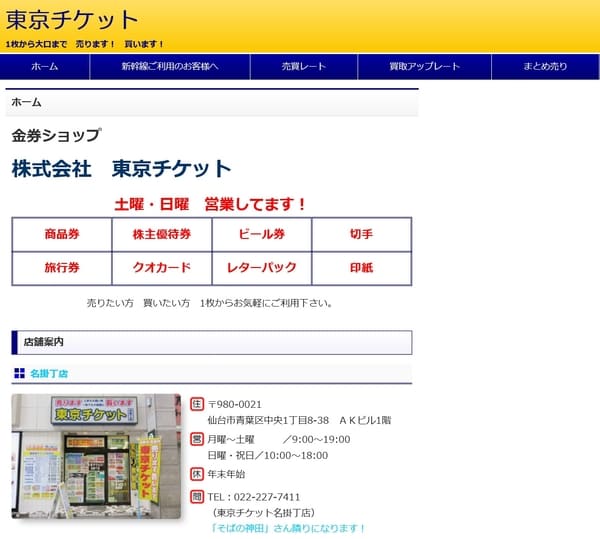
Task: Choose the 切手 cell
Action: click(362, 234)
